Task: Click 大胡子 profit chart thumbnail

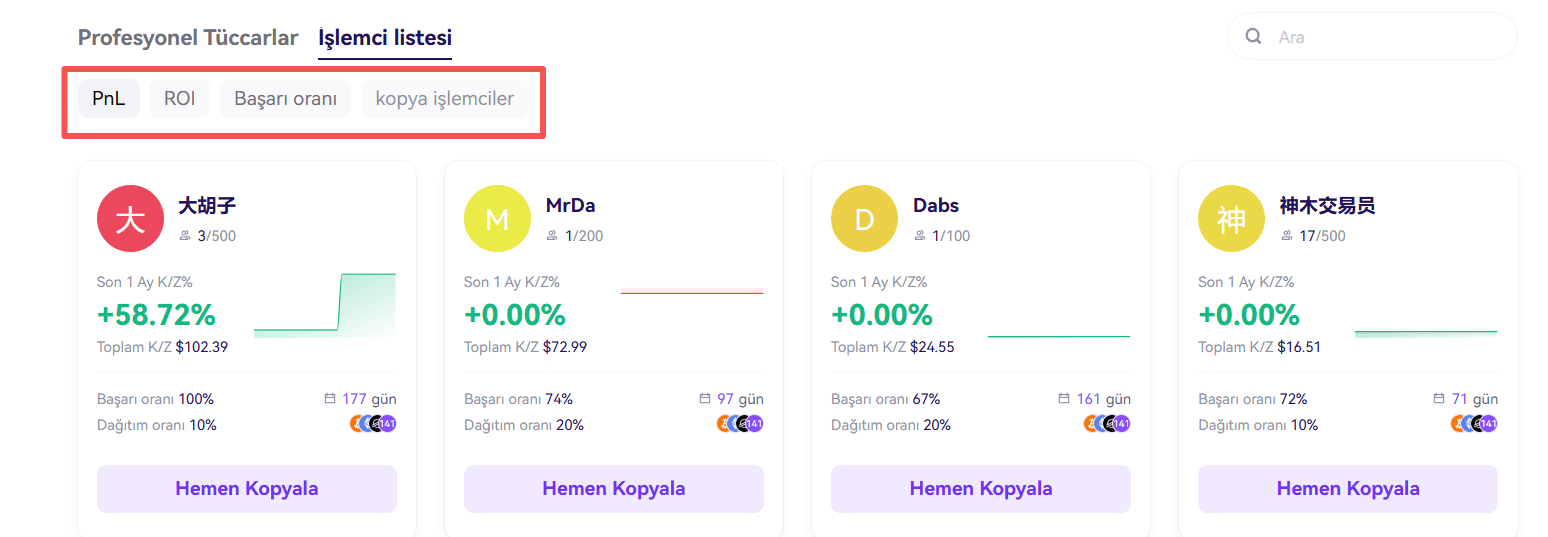Action: 325,305
